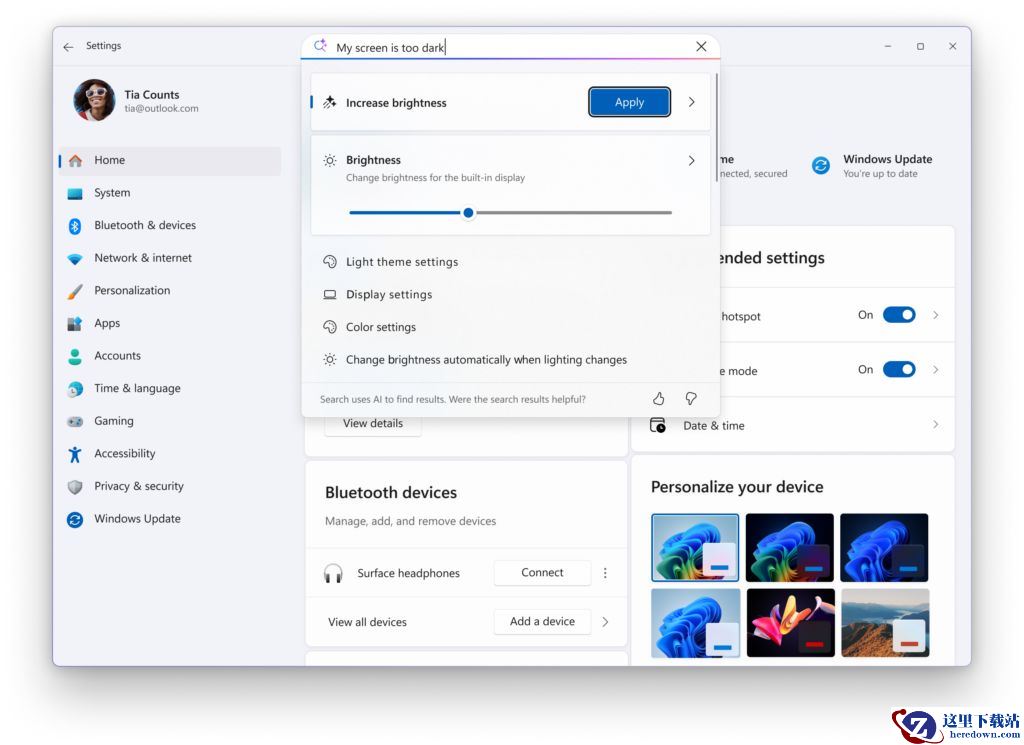The height and width of the screenshot is (745, 1024).
Task: Click the thumbs down feedback icon
Action: (x=690, y=399)
